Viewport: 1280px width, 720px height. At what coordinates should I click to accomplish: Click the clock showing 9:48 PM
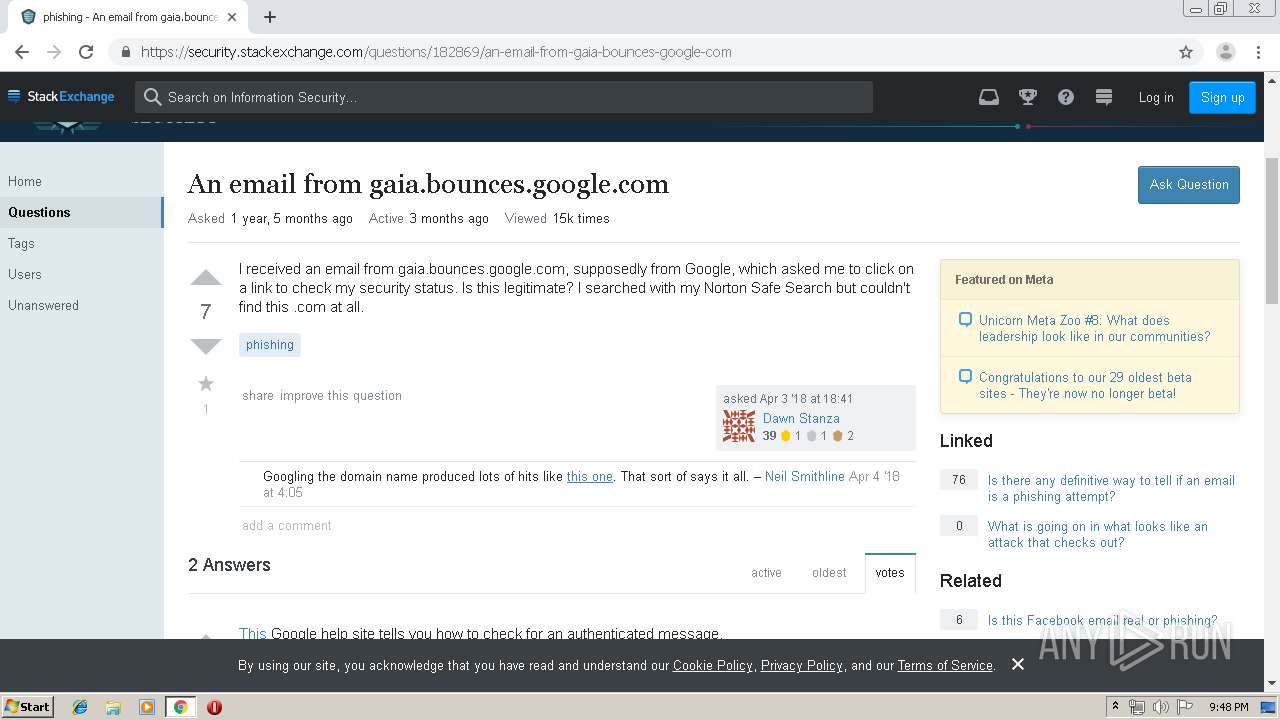(1228, 707)
